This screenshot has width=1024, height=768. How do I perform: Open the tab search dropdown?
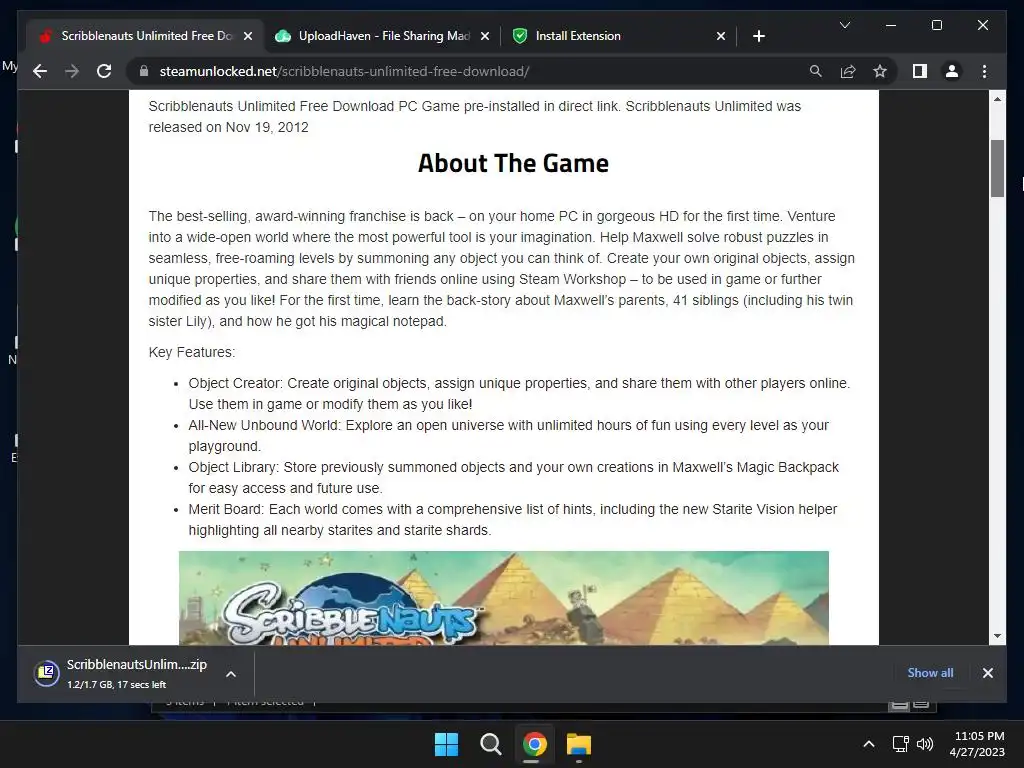click(x=844, y=25)
